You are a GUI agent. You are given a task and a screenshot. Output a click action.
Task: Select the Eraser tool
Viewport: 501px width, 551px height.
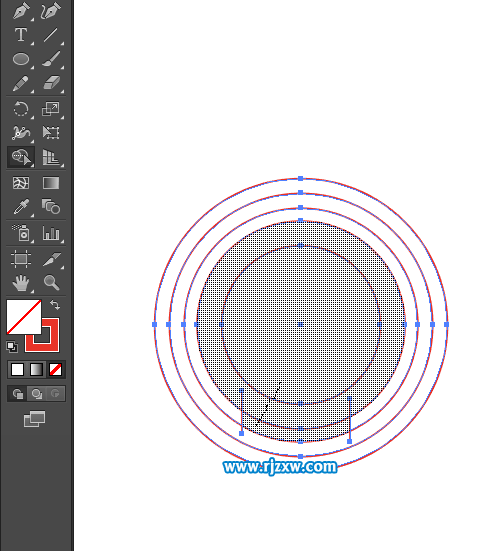click(51, 84)
